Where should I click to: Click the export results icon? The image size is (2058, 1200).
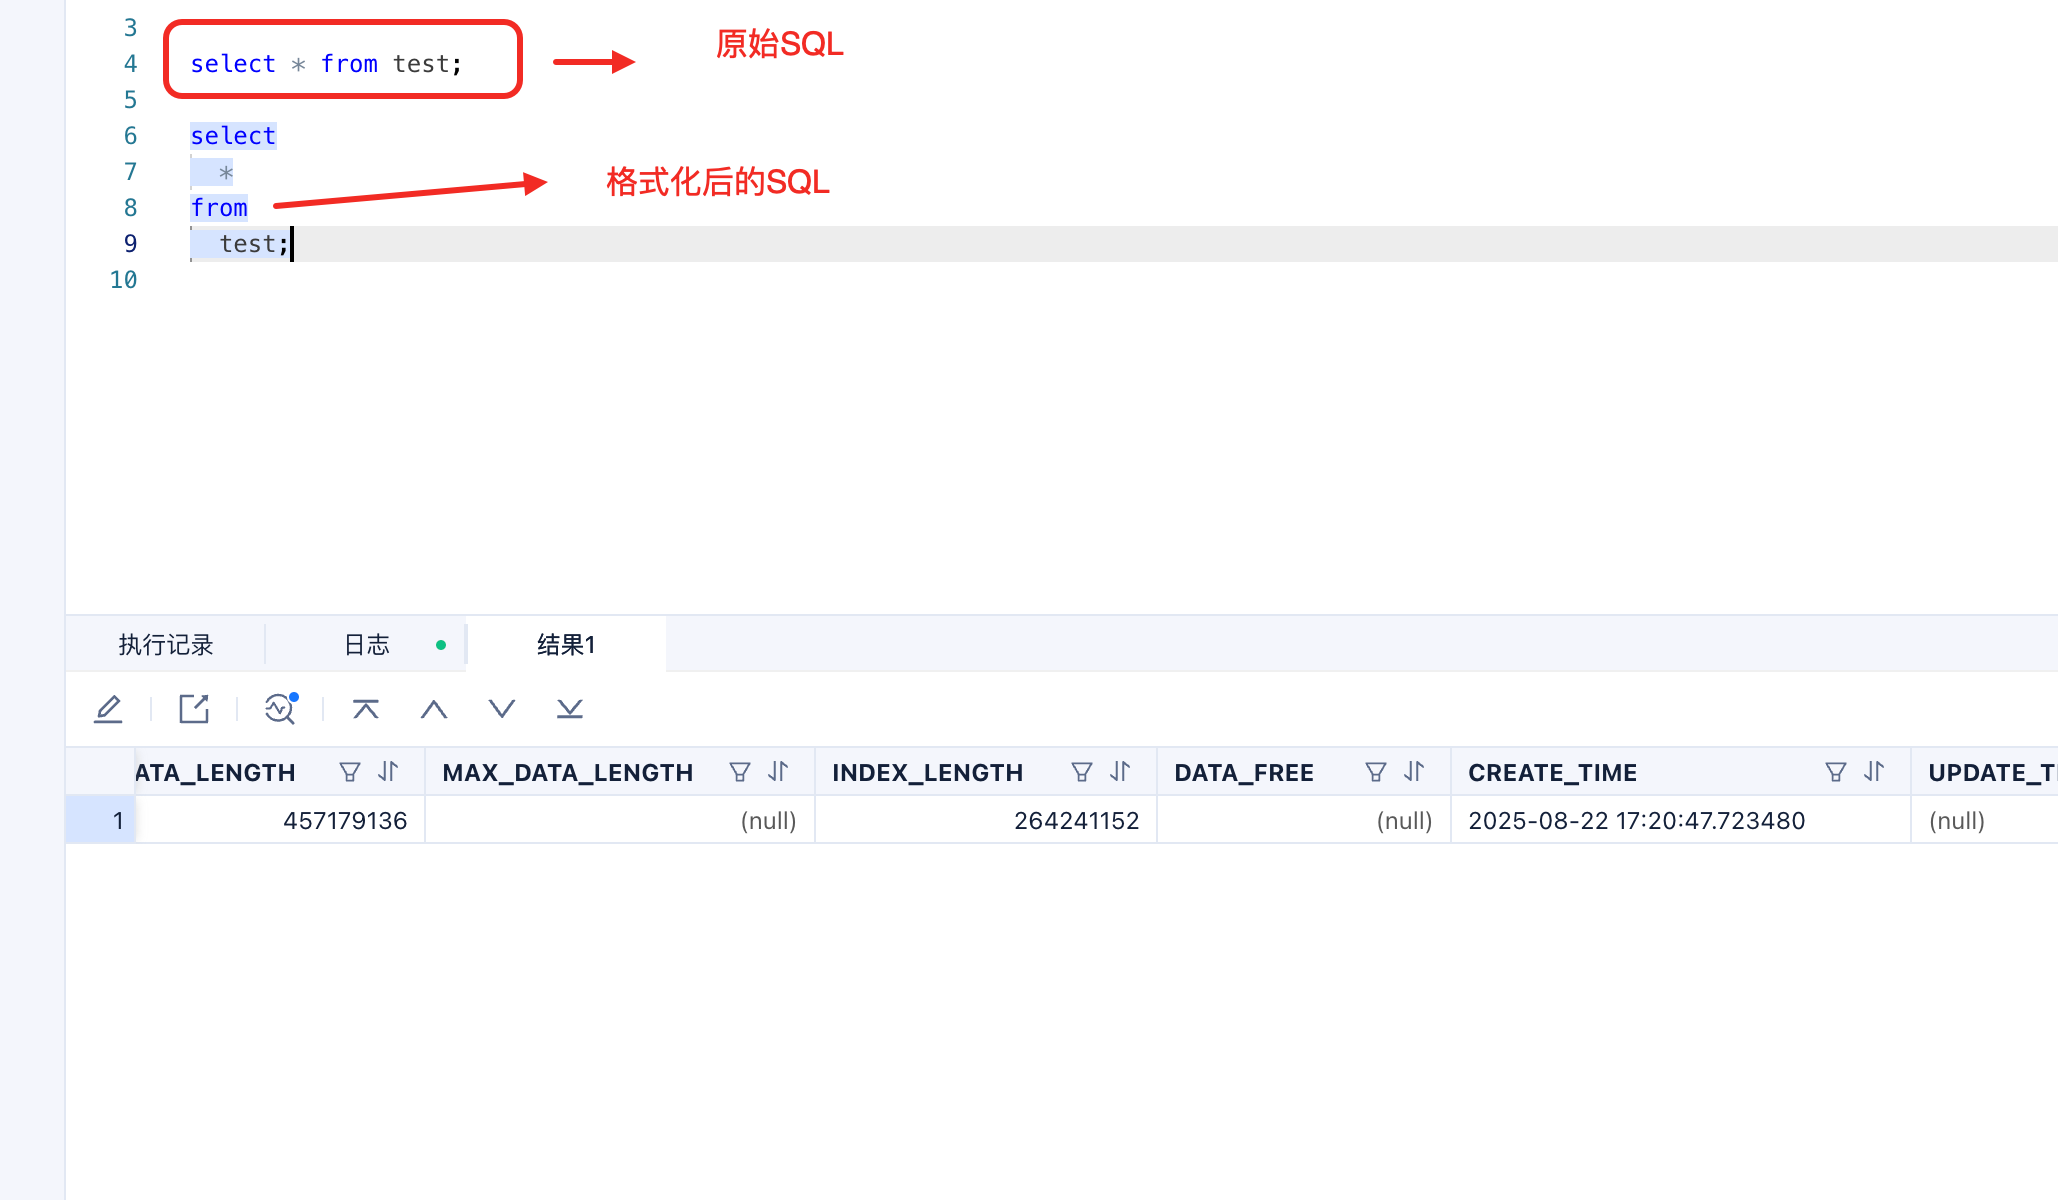[194, 709]
